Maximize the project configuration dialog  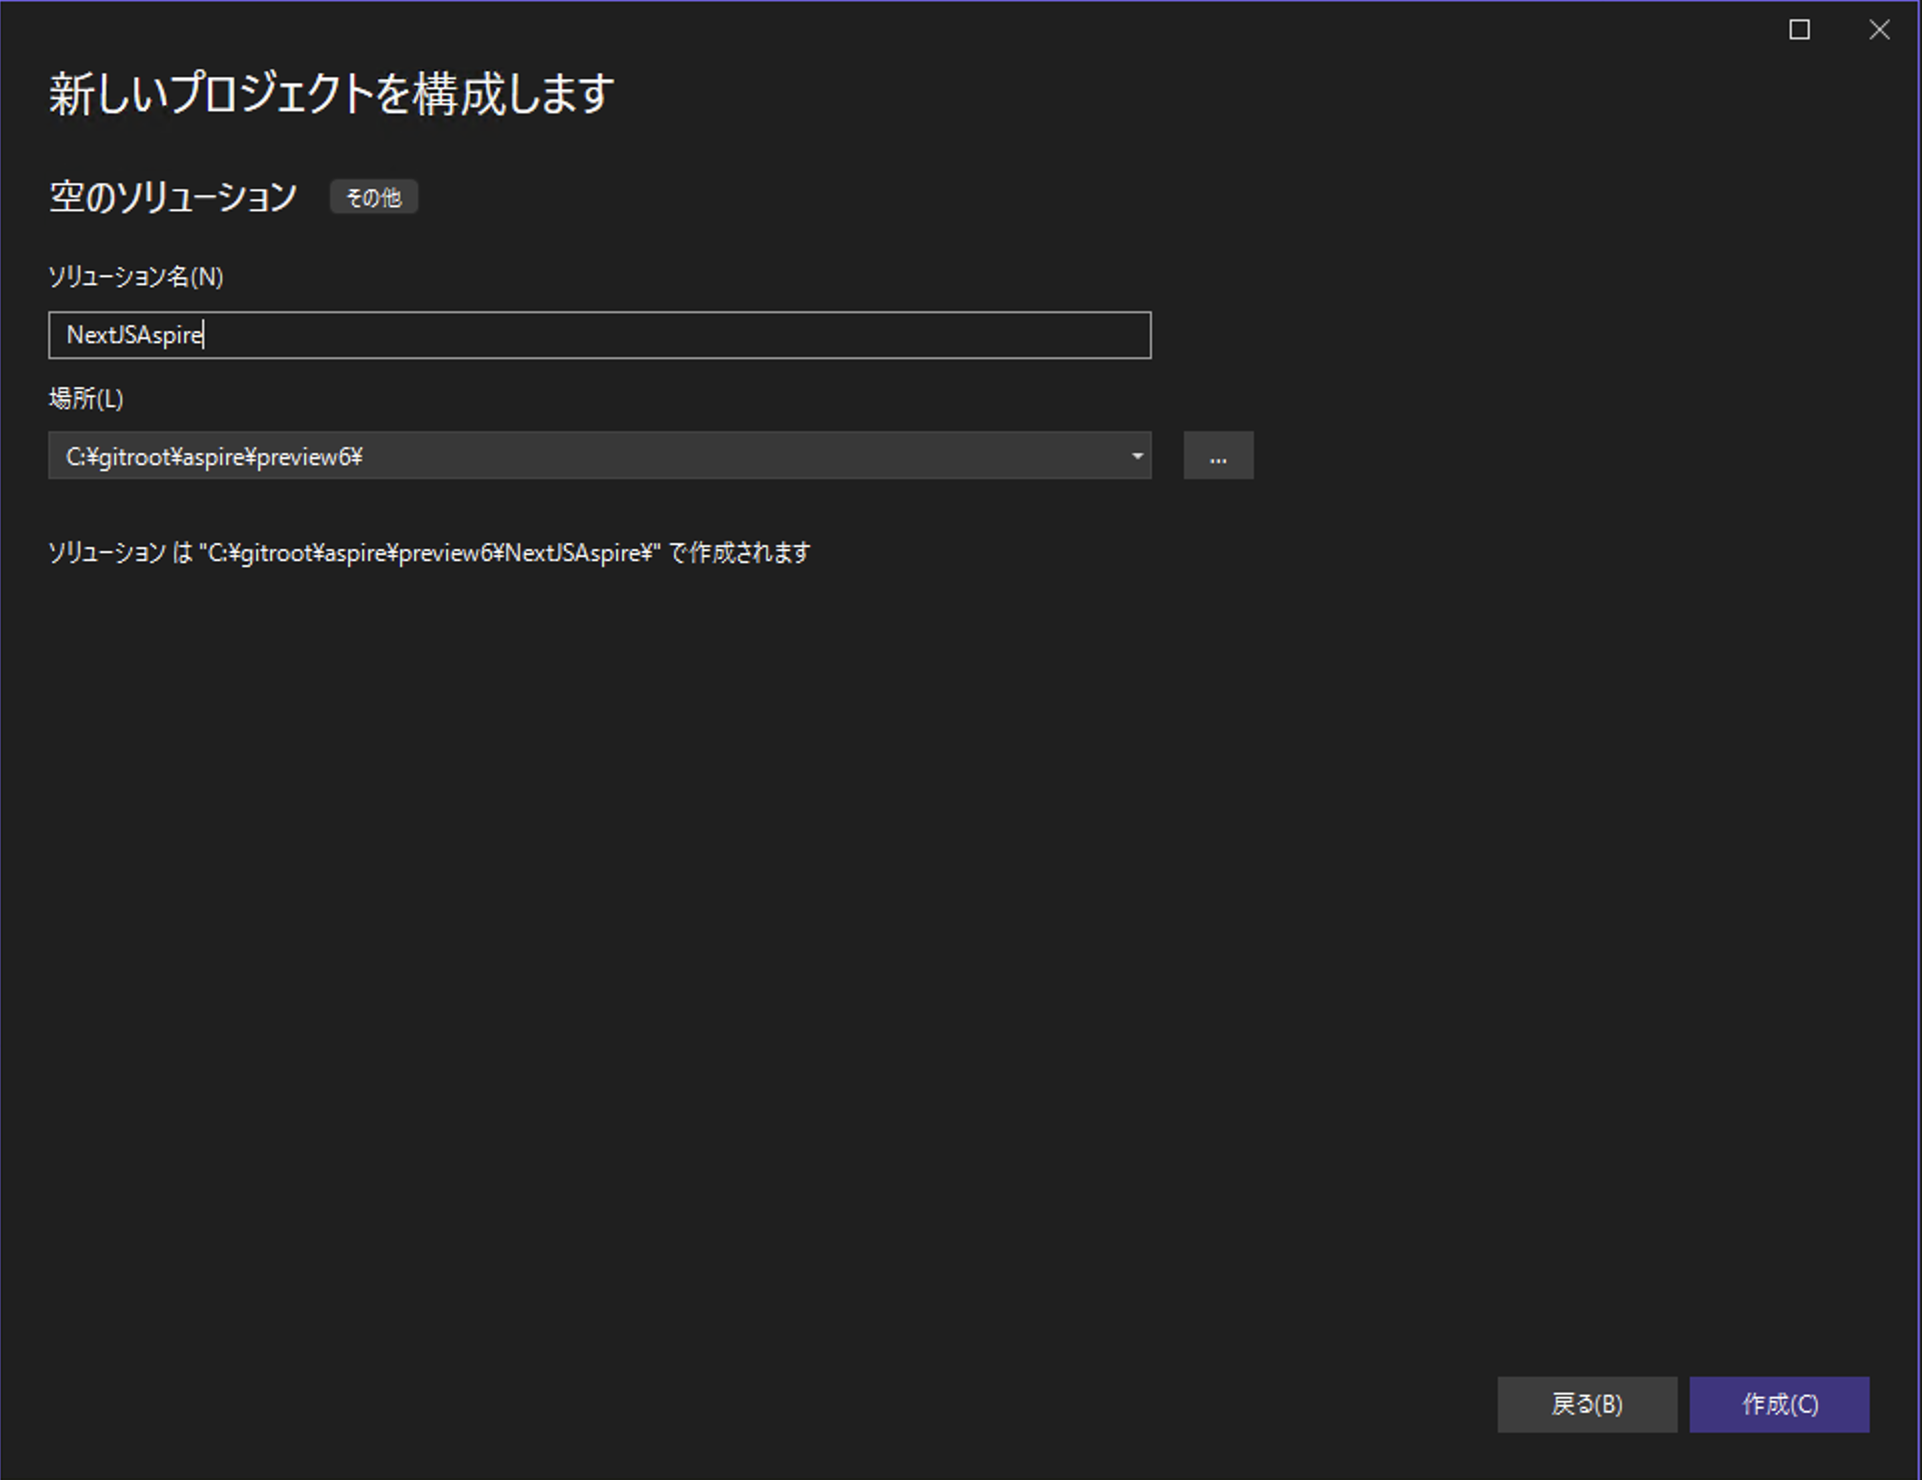coord(1799,29)
